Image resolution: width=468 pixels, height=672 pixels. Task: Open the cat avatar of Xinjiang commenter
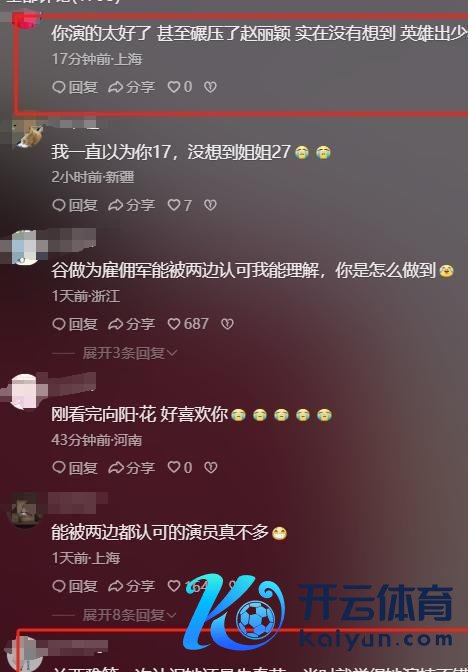click(28, 135)
